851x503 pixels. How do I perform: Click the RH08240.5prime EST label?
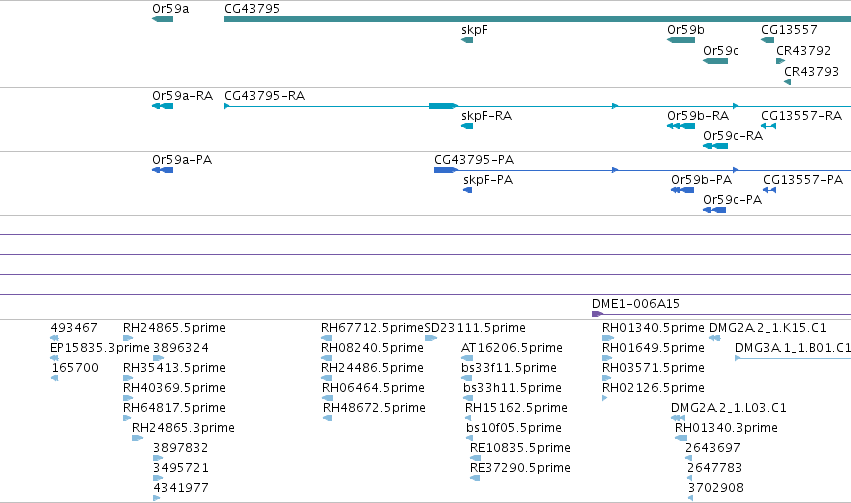[x=372, y=348]
